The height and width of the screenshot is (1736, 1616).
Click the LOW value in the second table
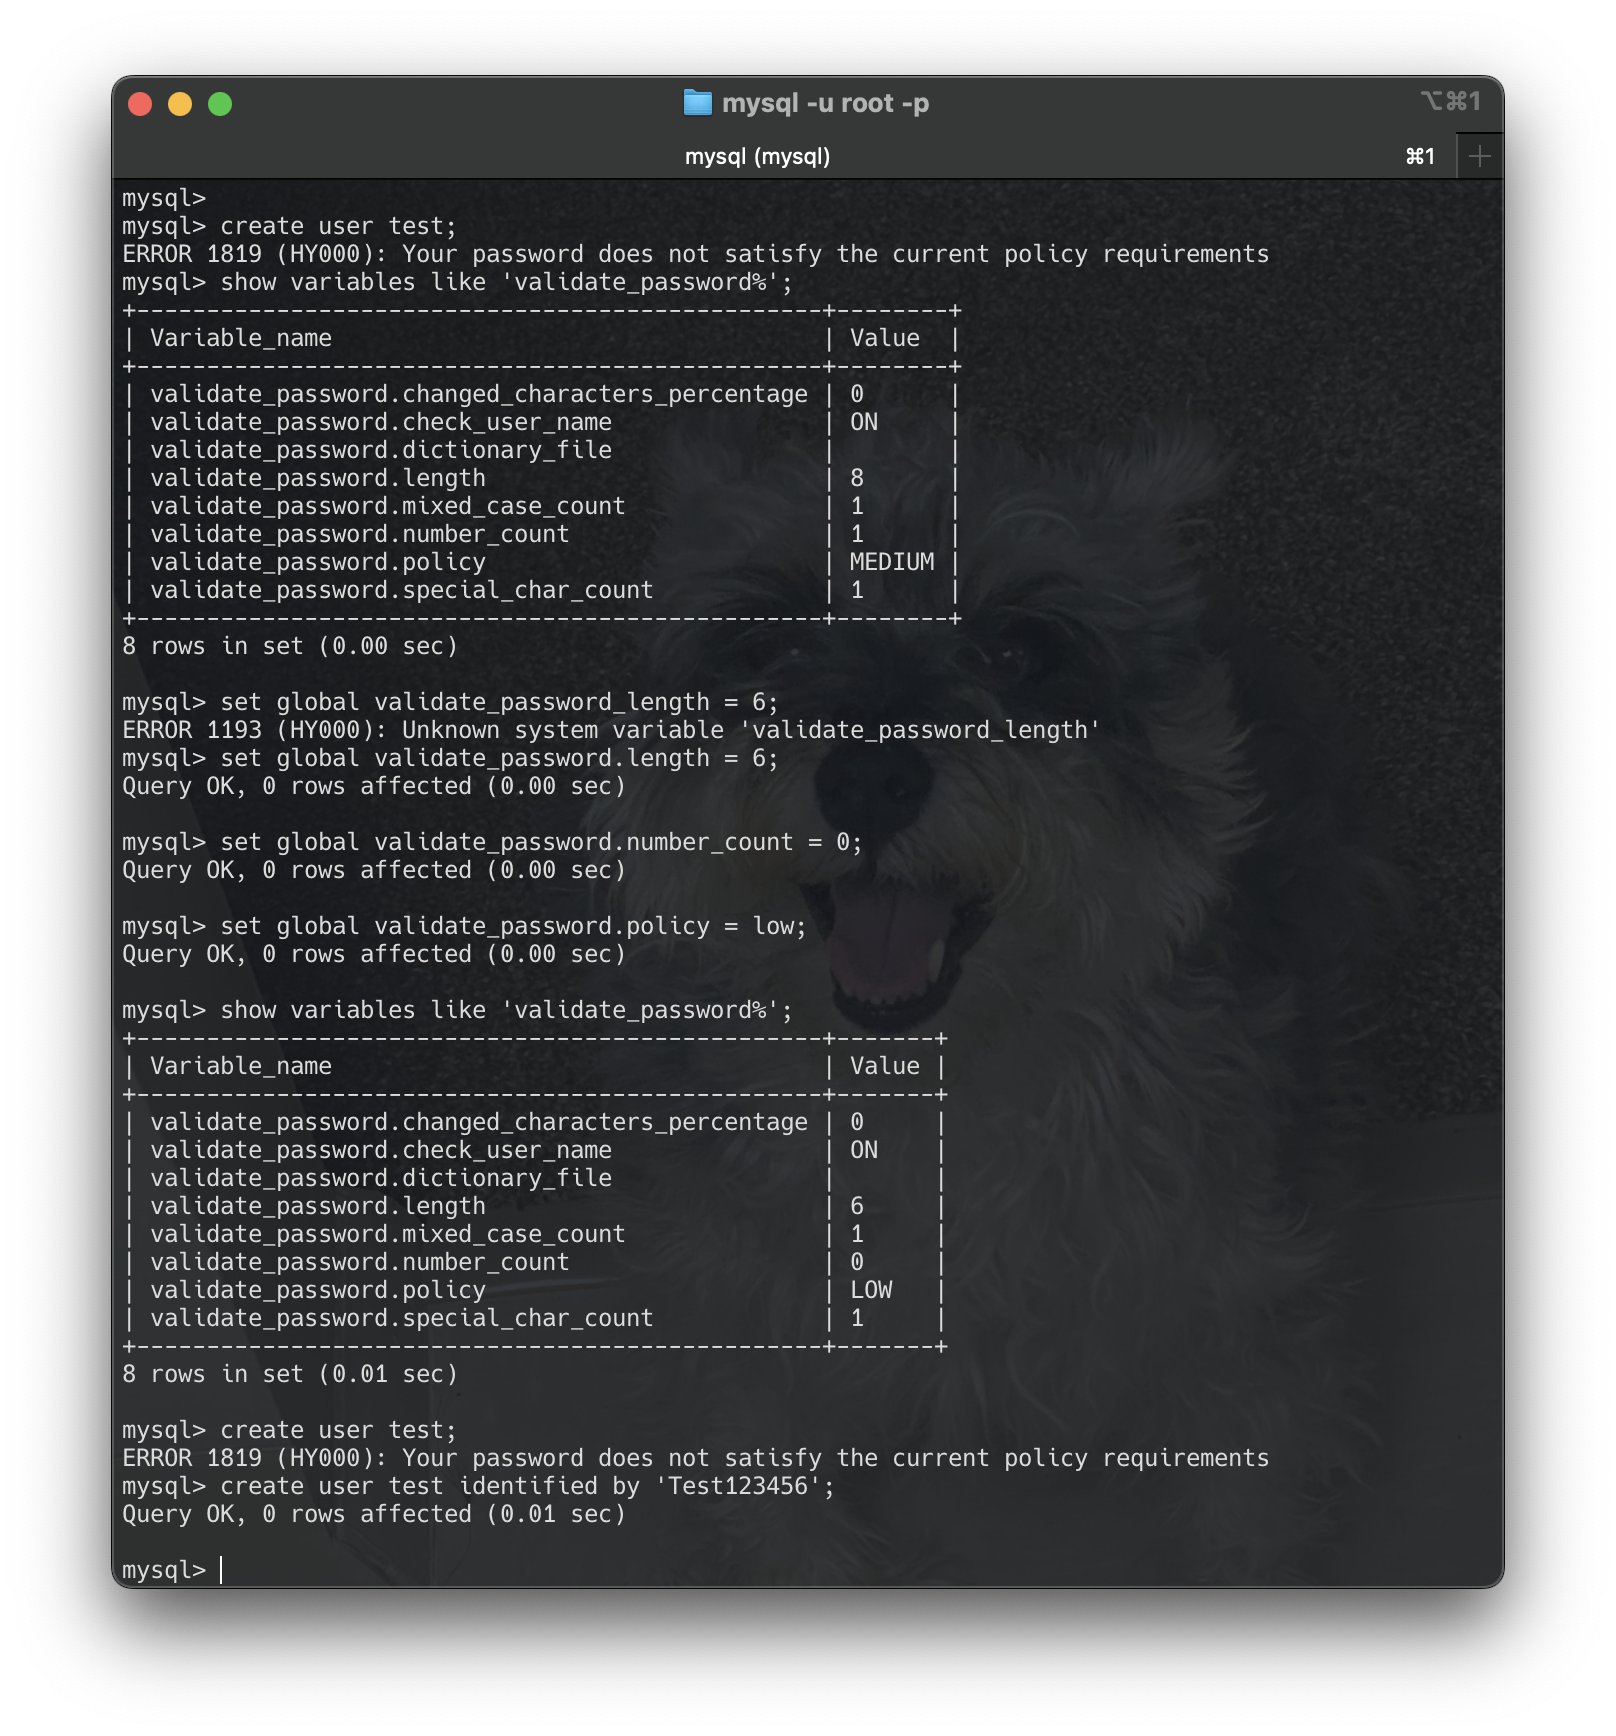click(x=870, y=1290)
